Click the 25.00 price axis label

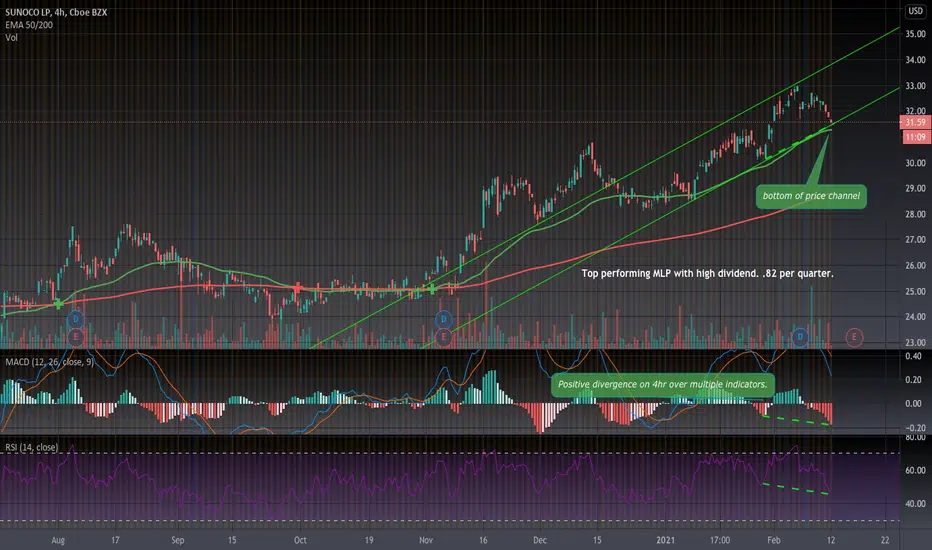click(915, 291)
